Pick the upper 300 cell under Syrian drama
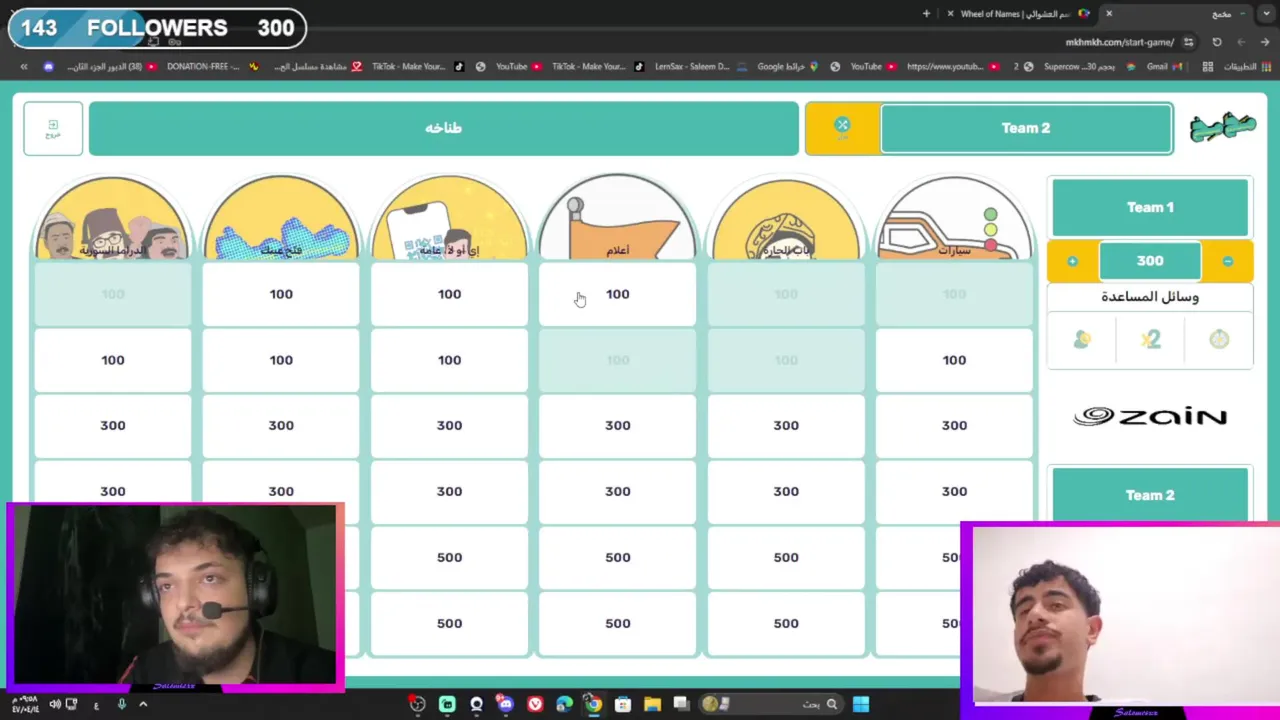The height and width of the screenshot is (720, 1280). tap(112, 426)
